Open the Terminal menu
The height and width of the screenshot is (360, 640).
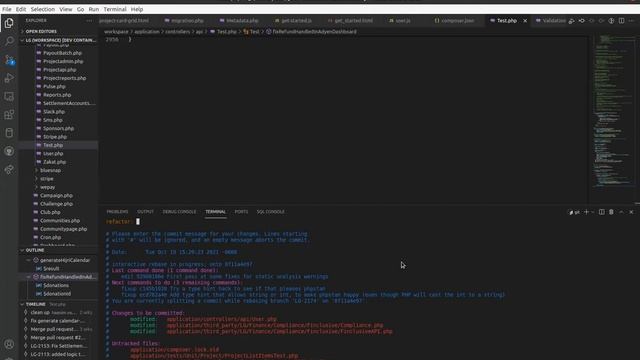115,9
